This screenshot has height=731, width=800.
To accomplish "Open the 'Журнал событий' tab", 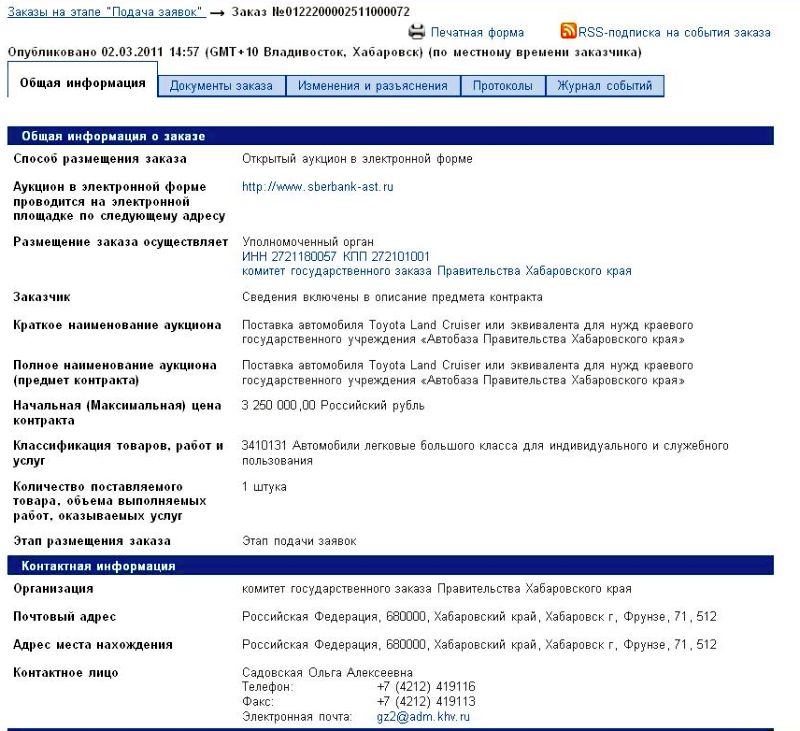I will coord(604,86).
